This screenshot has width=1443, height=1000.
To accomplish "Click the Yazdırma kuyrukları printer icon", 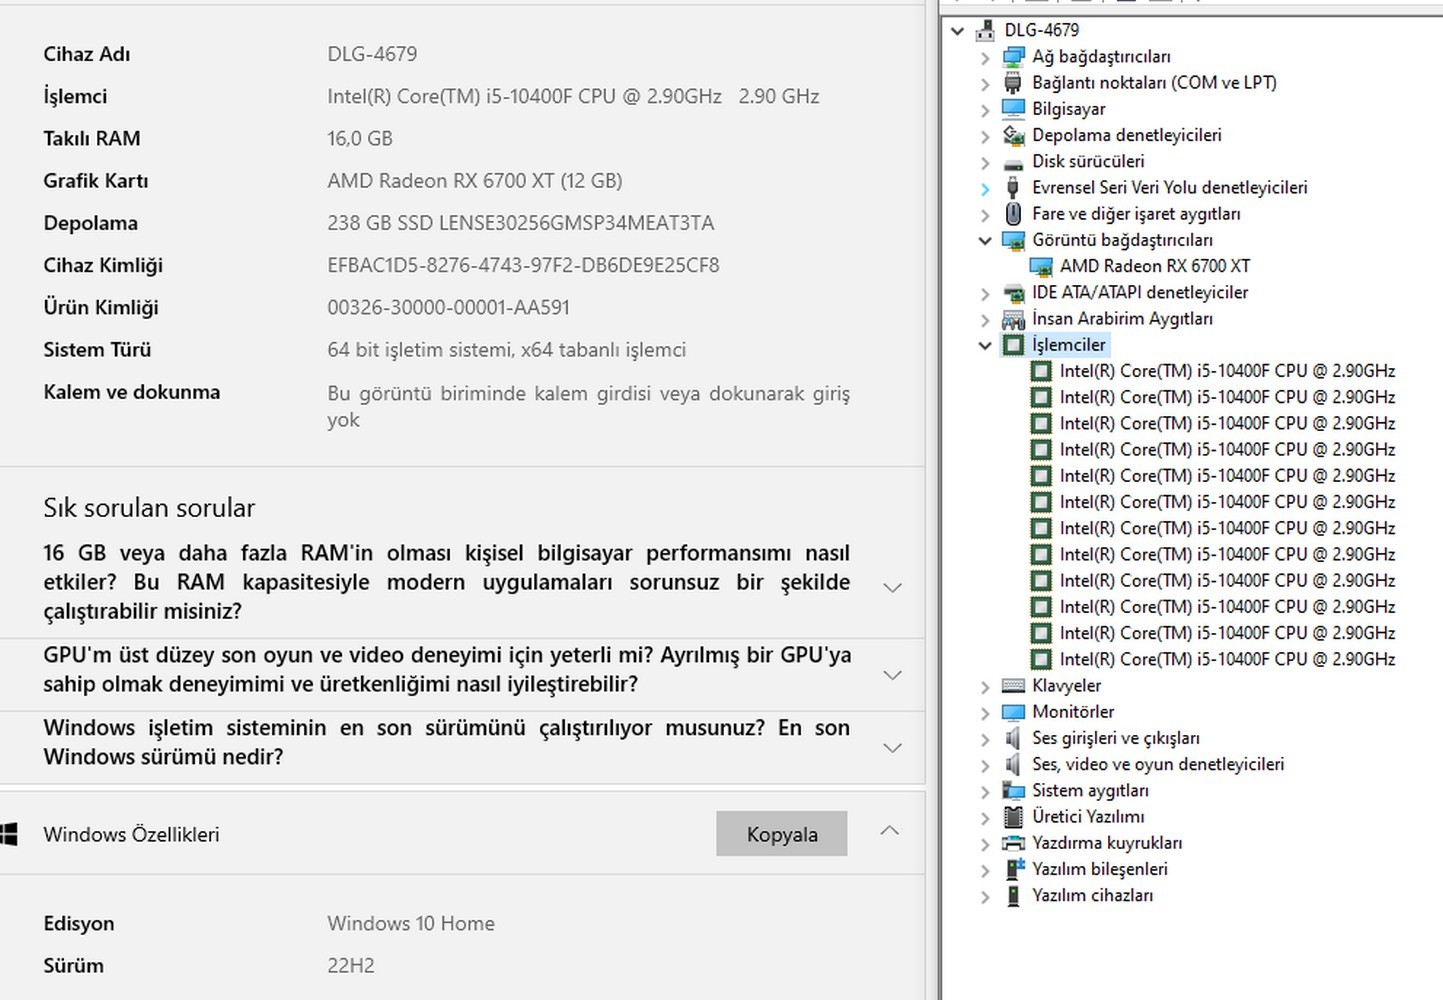I will 1013,843.
